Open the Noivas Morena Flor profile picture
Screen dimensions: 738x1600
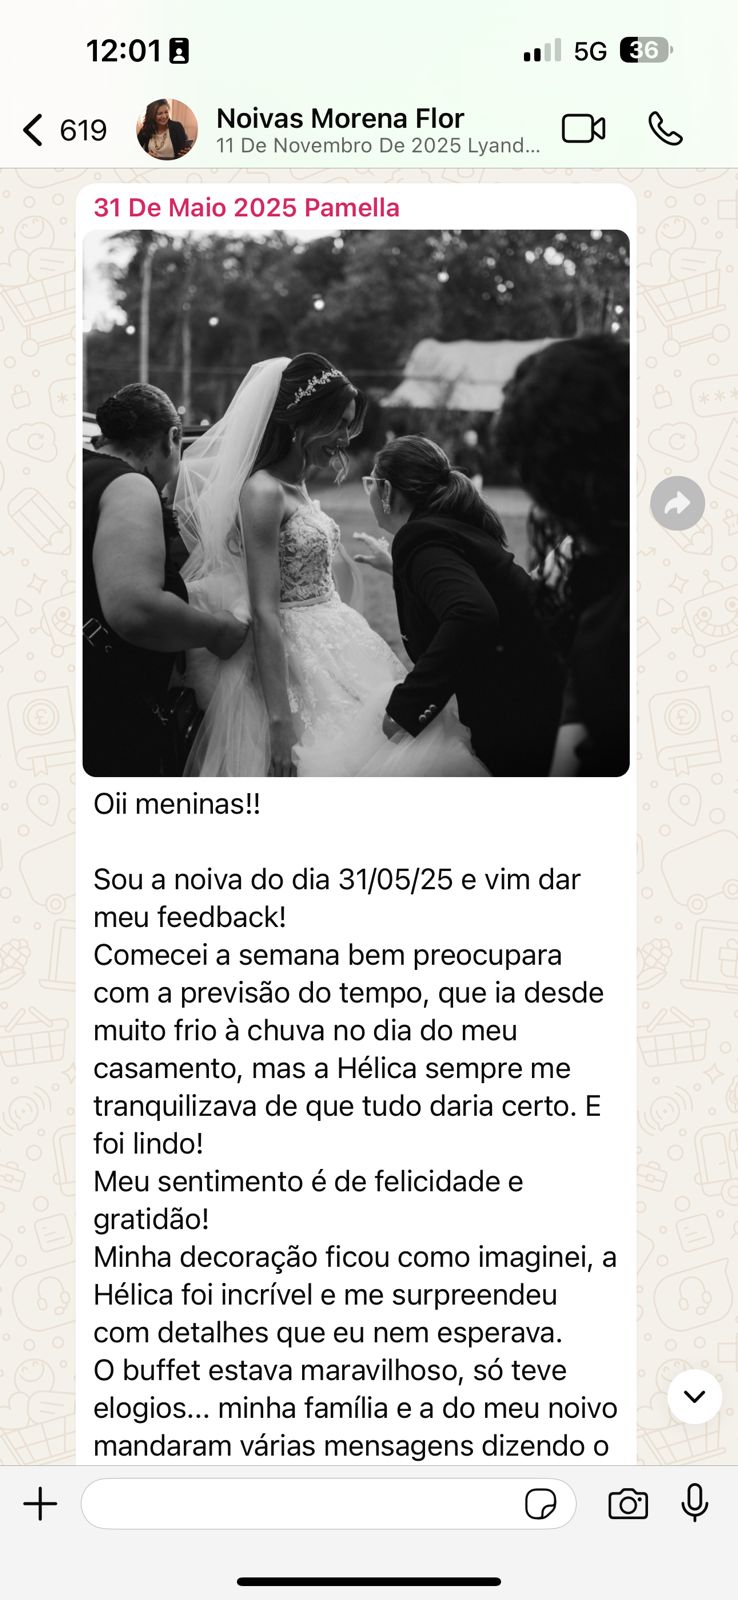[x=167, y=129]
